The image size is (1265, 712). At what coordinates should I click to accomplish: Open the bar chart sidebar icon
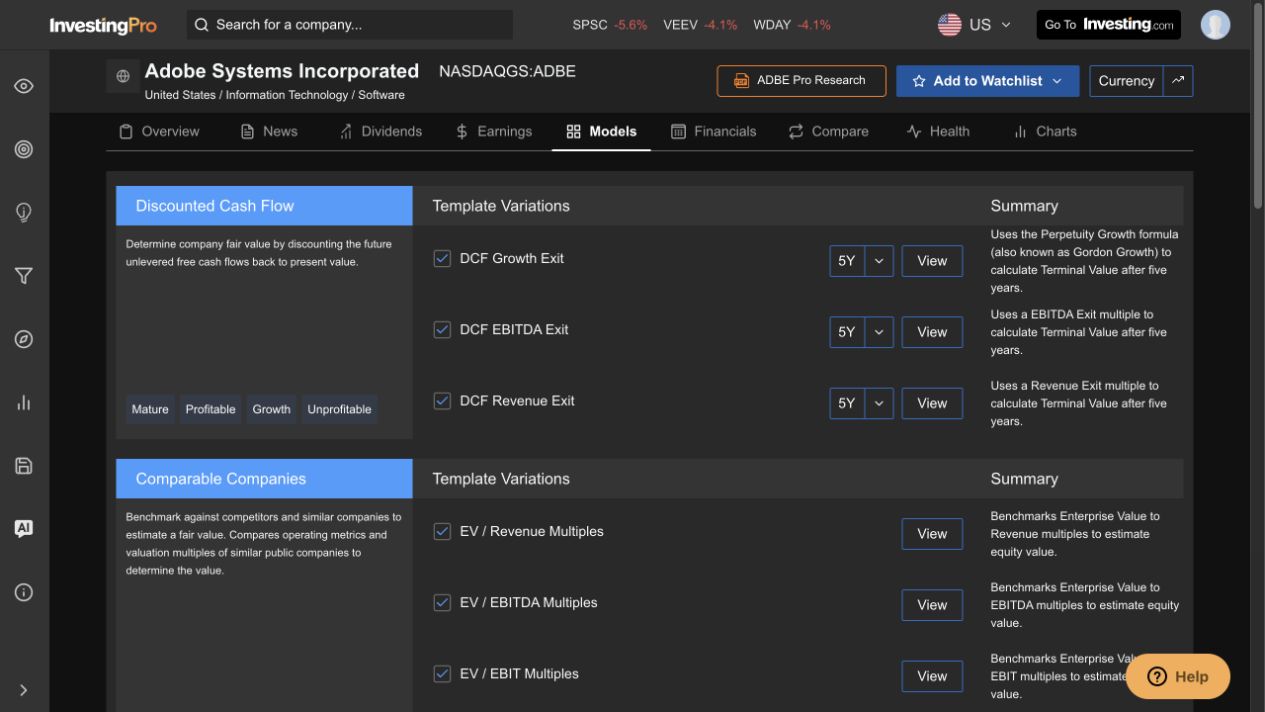(24, 402)
